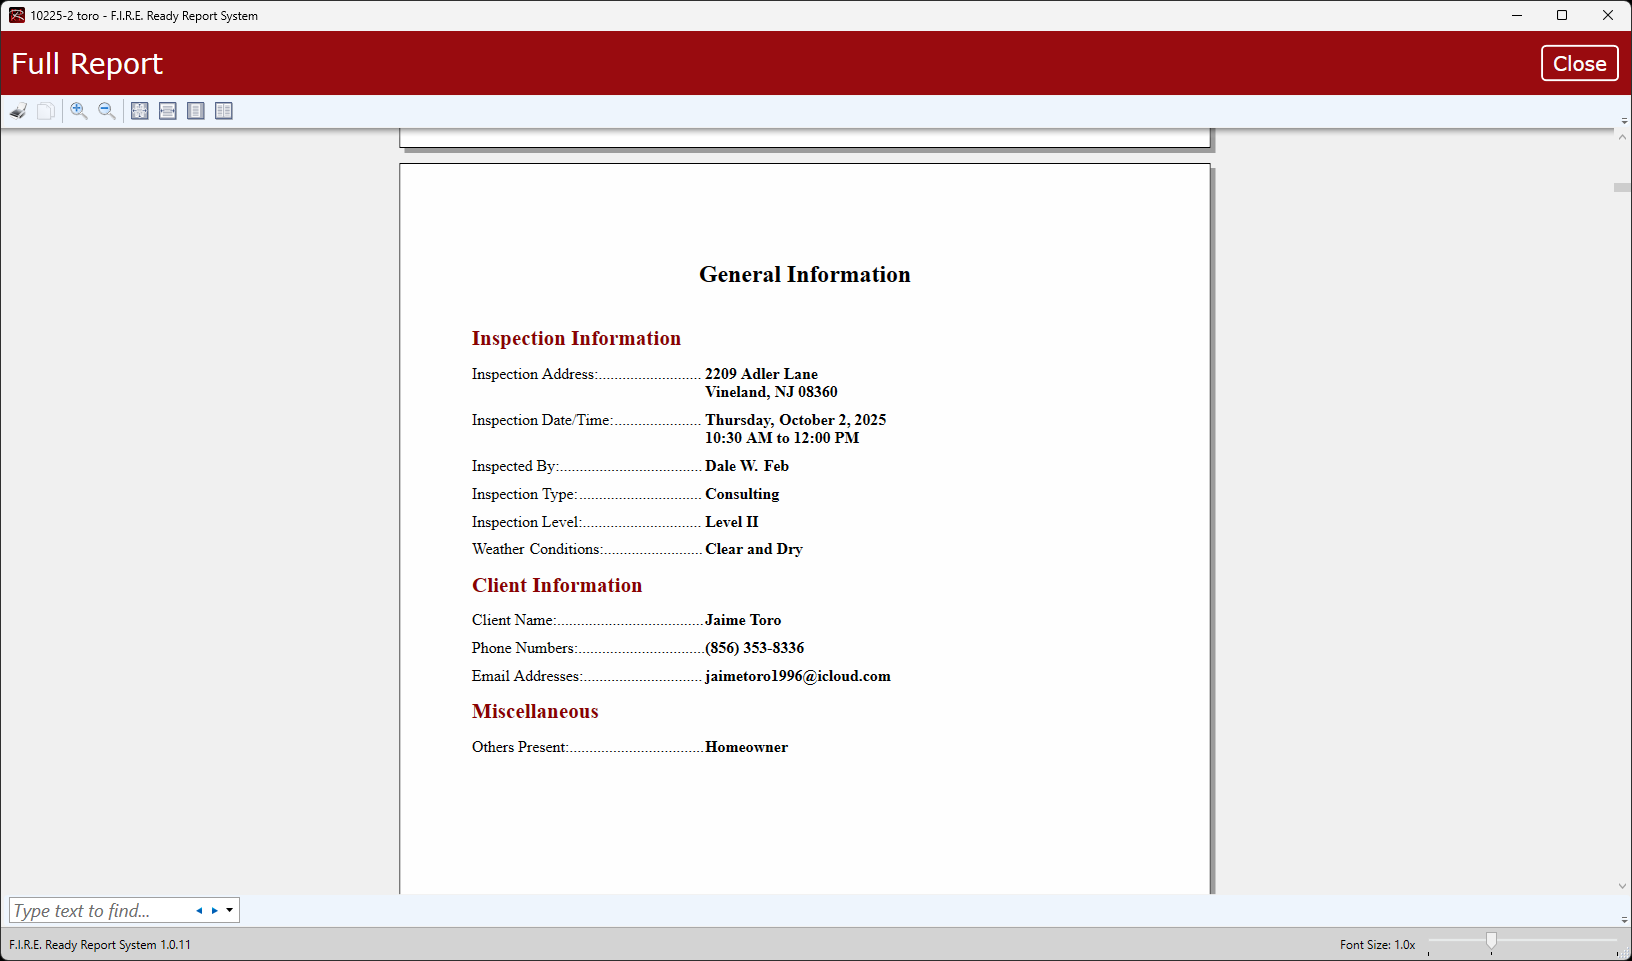Click the outer scrollbar up arrow
This screenshot has height=961, width=1632.
(1622, 135)
